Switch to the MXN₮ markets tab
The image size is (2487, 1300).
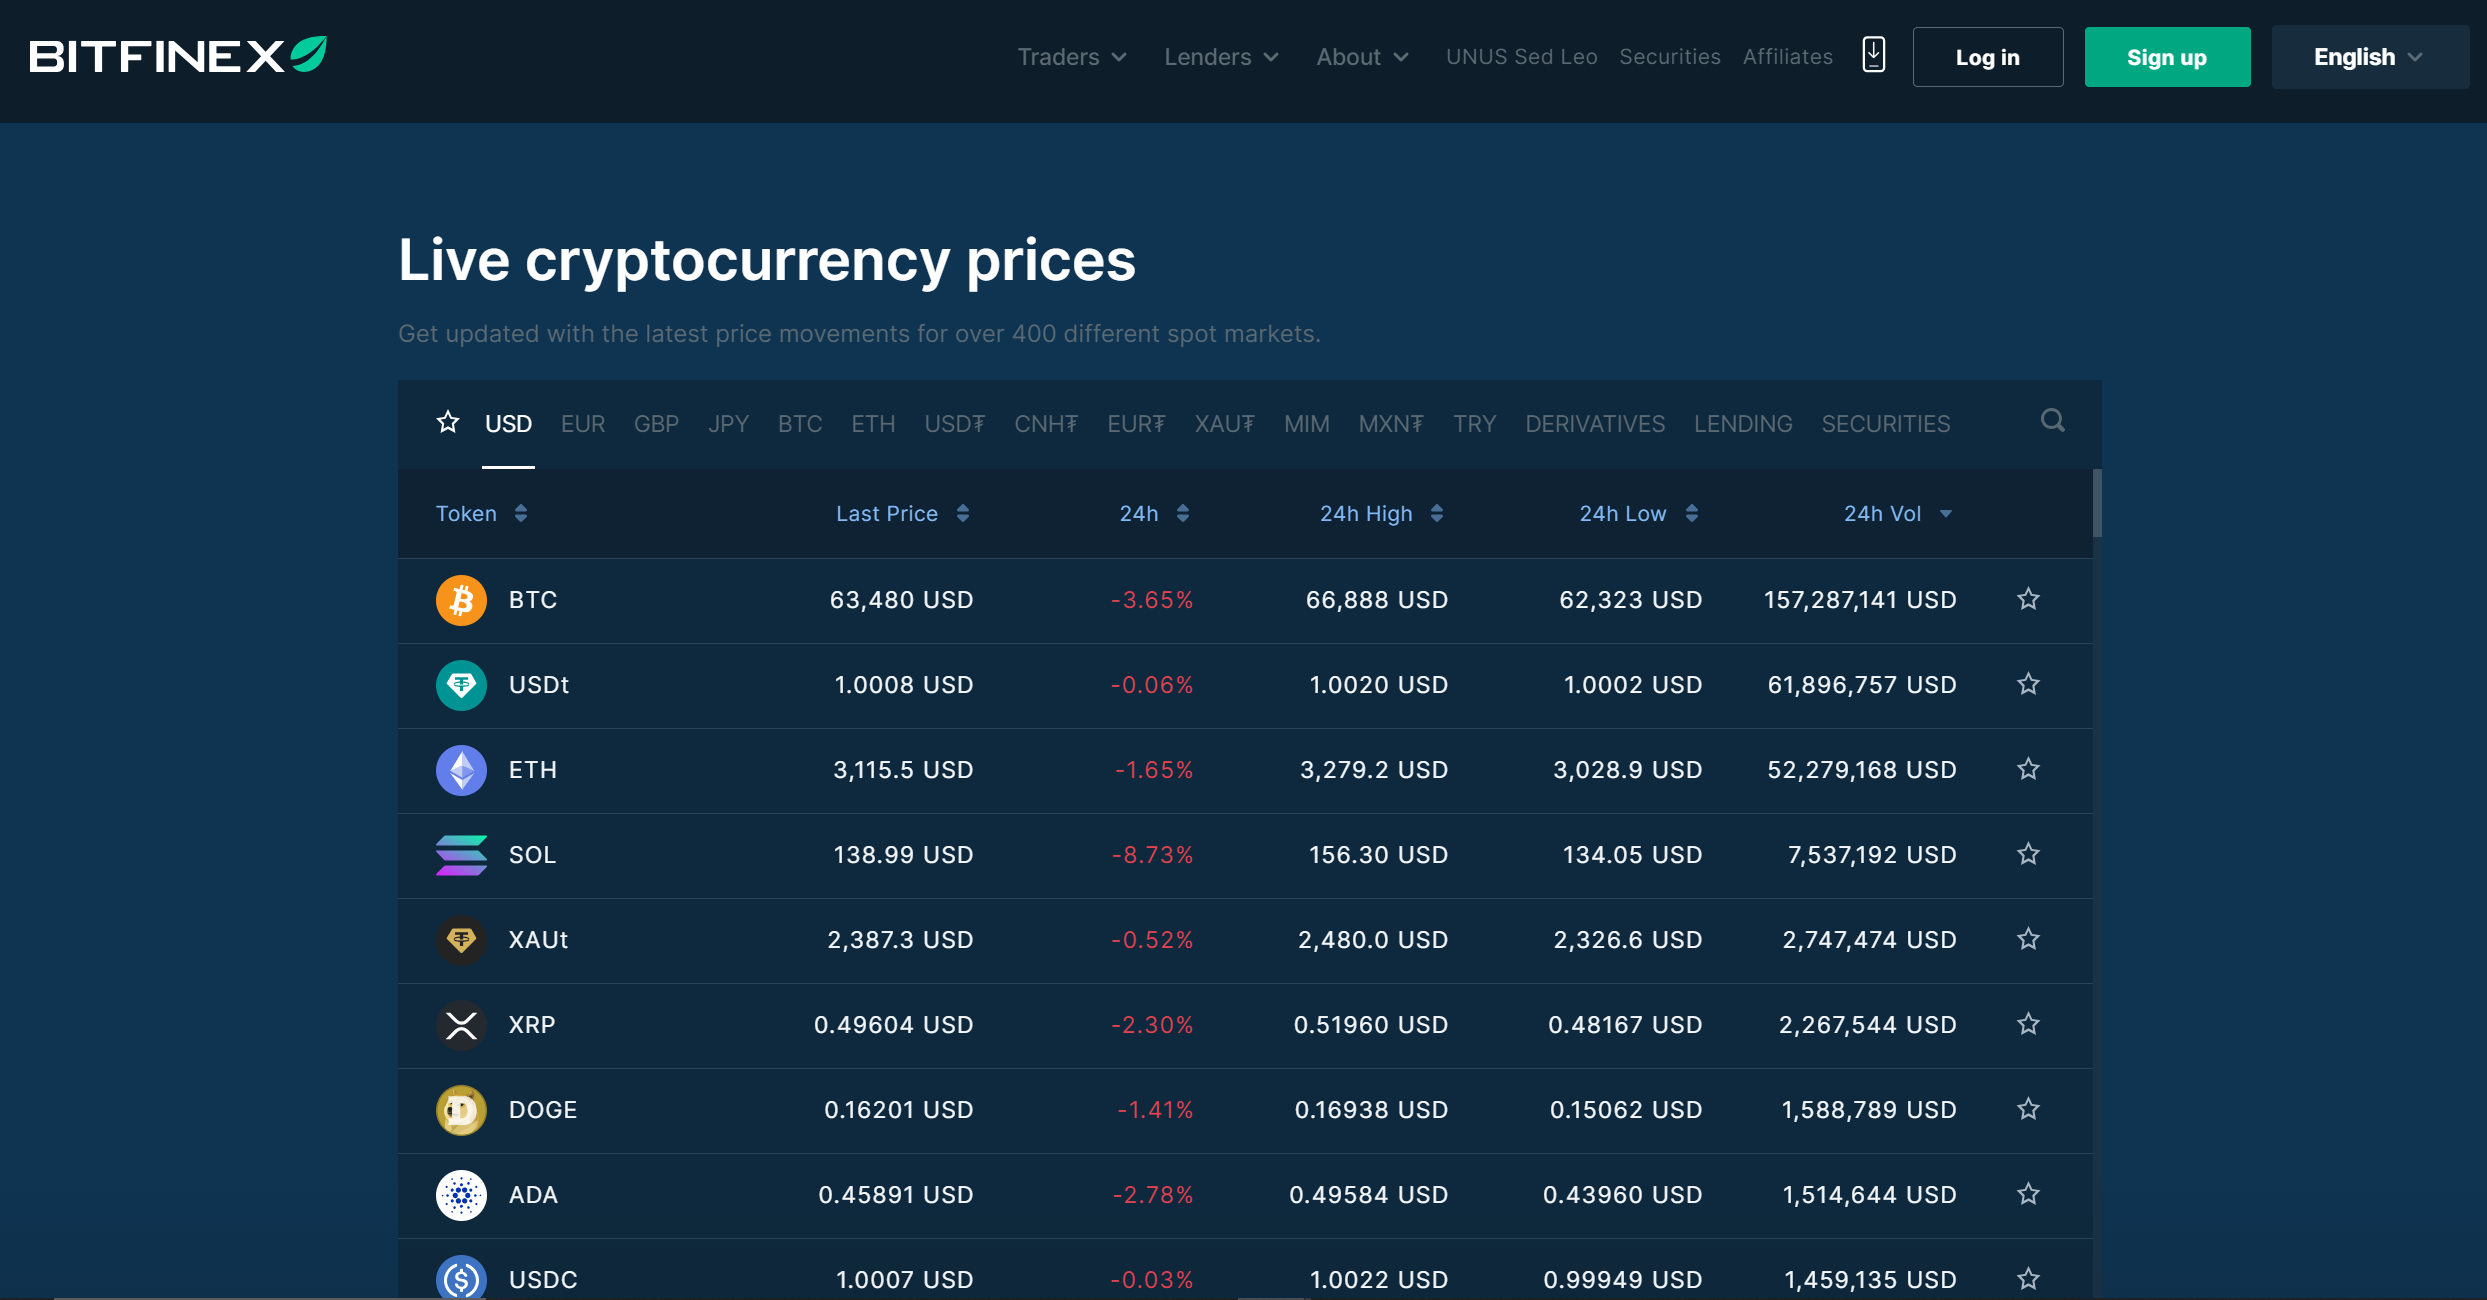1391,424
